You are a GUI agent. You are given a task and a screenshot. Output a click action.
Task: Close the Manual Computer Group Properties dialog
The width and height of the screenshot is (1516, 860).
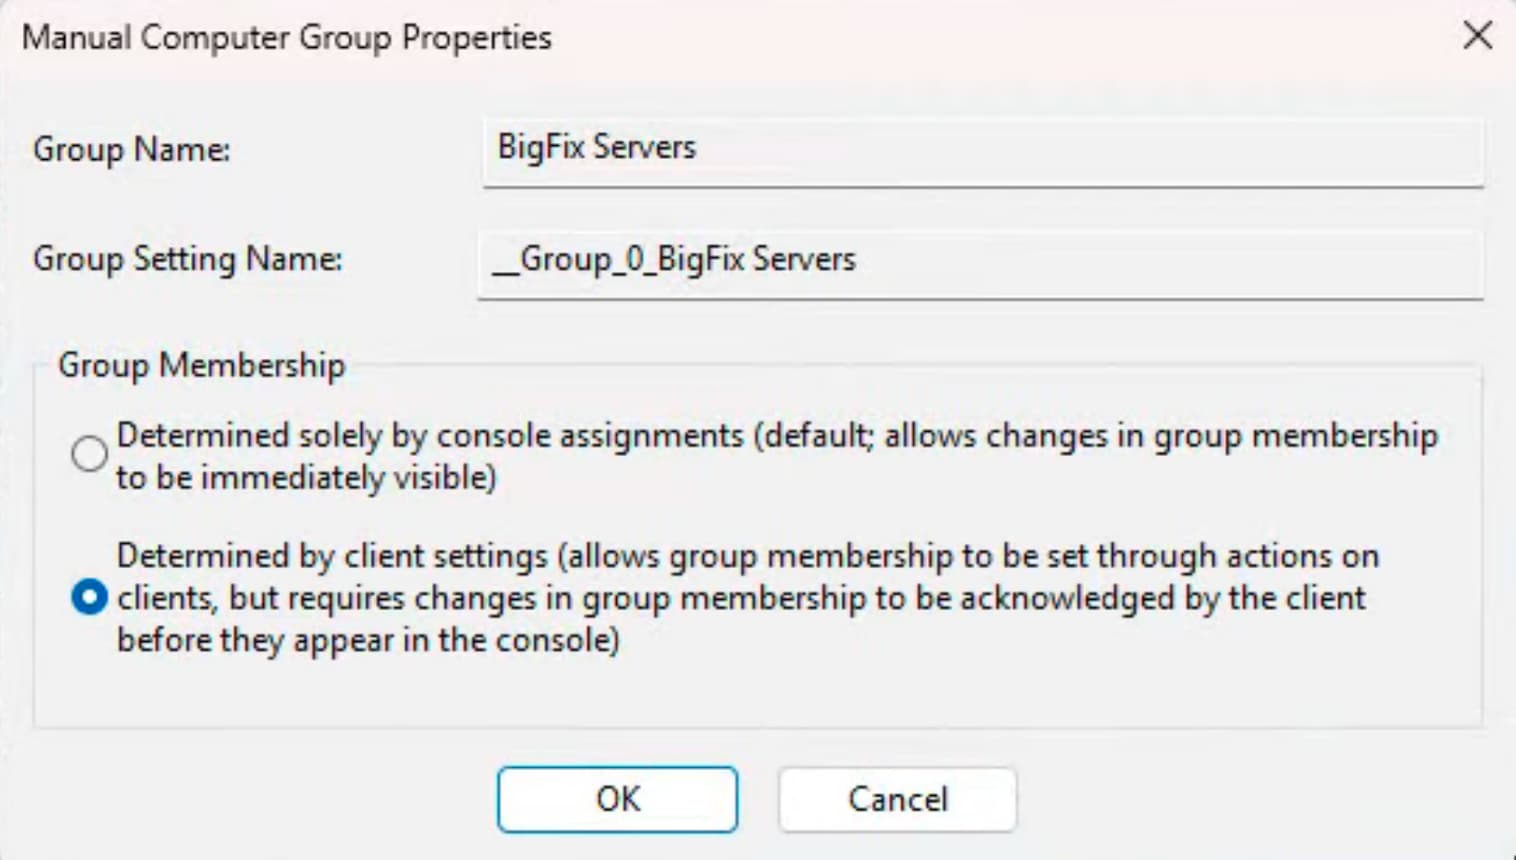[x=1477, y=36]
